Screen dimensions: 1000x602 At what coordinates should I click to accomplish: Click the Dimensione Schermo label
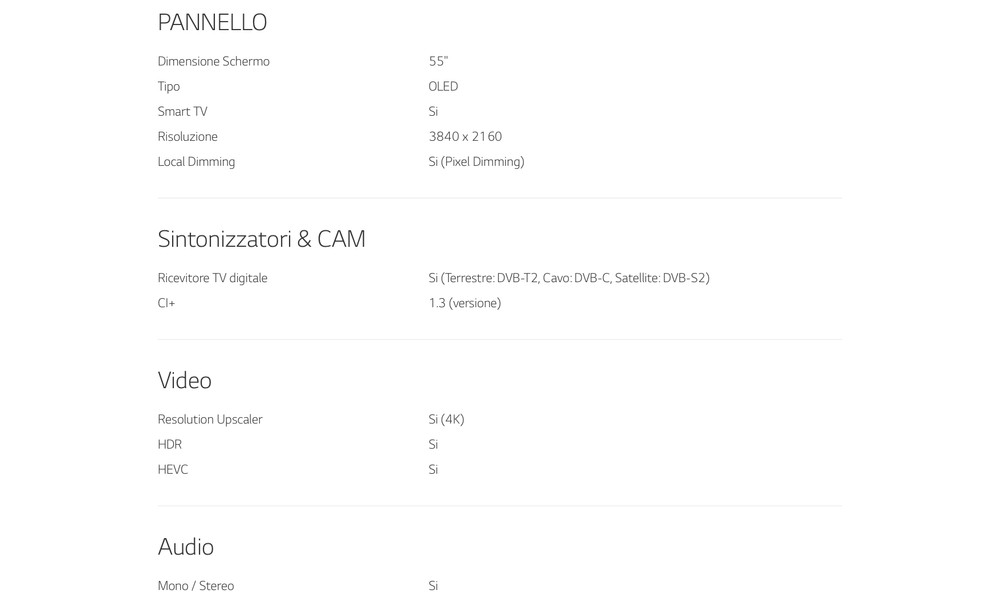213,61
